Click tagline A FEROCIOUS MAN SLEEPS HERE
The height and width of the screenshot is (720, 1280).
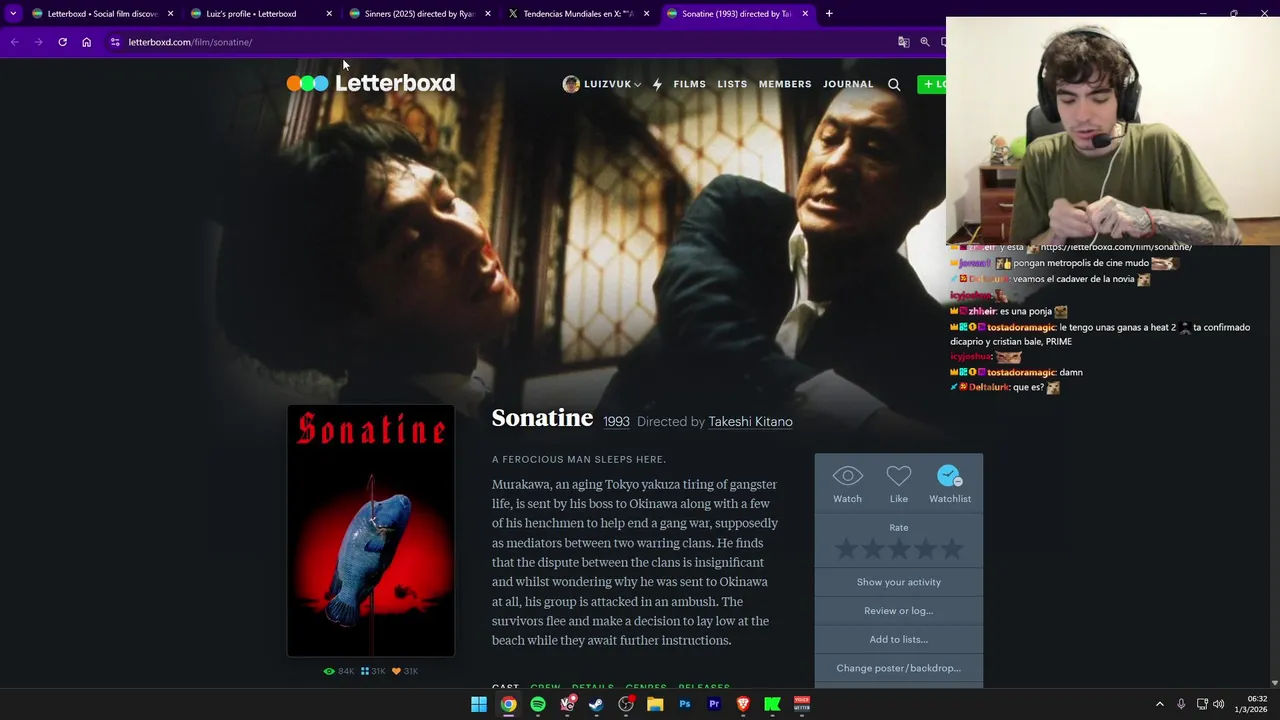[579, 459]
